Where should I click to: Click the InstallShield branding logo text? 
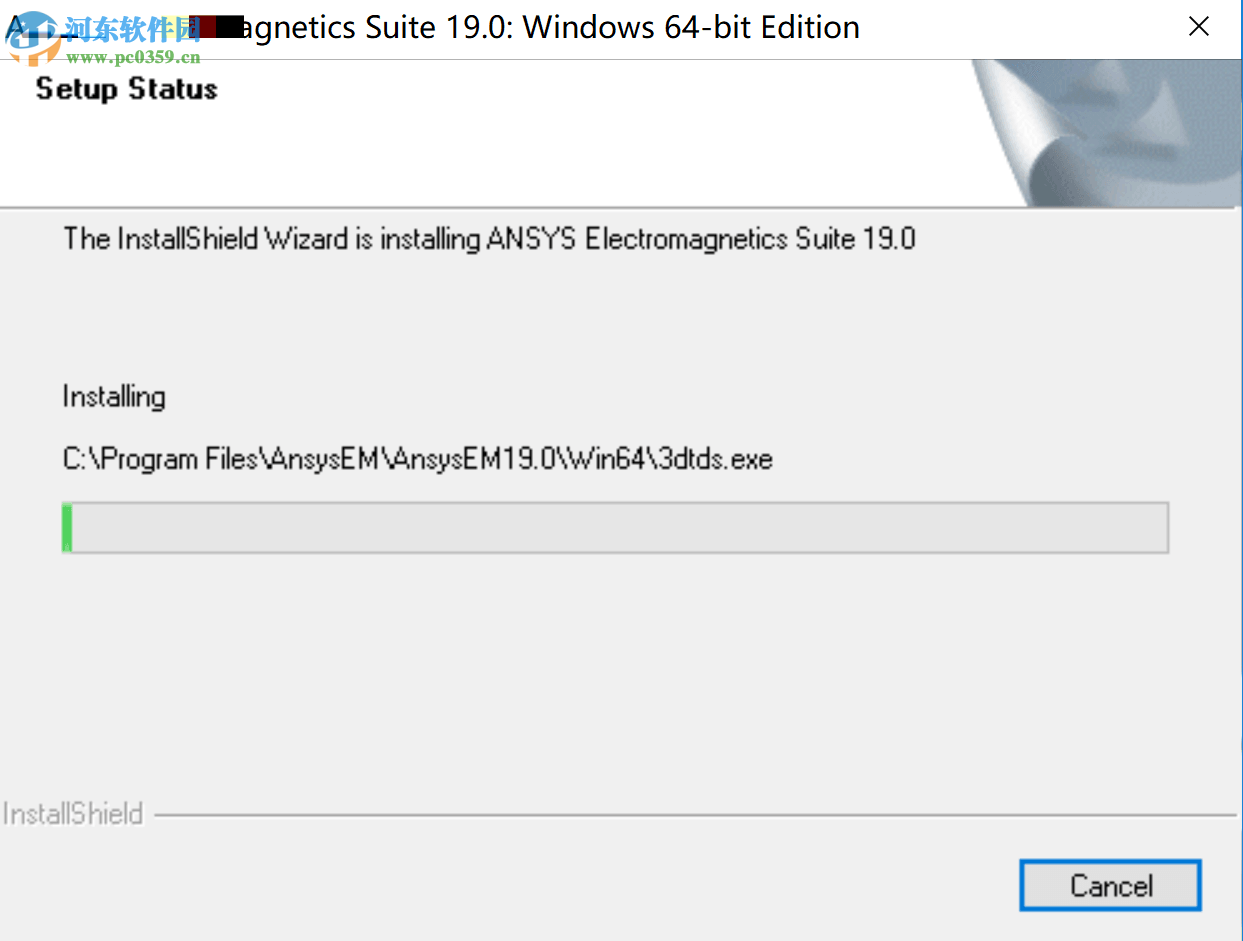[x=73, y=813]
